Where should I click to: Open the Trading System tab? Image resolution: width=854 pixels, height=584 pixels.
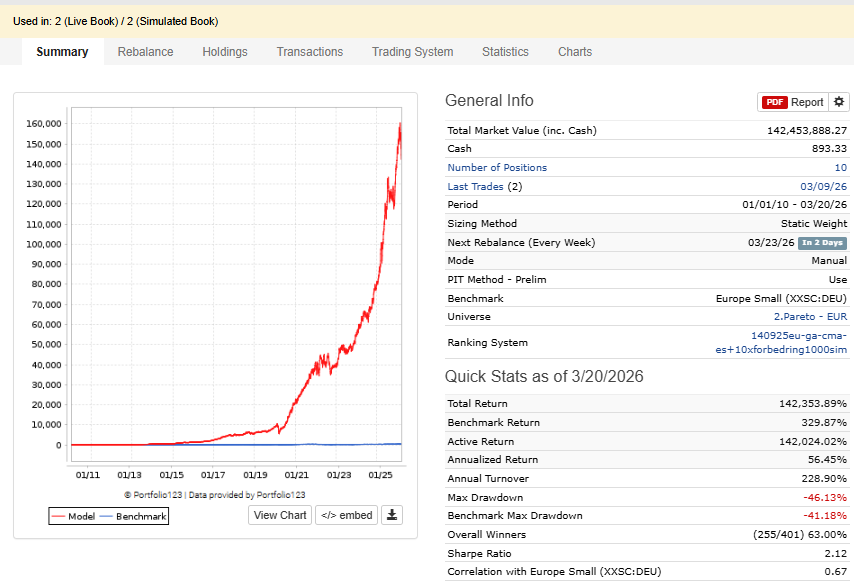[412, 52]
